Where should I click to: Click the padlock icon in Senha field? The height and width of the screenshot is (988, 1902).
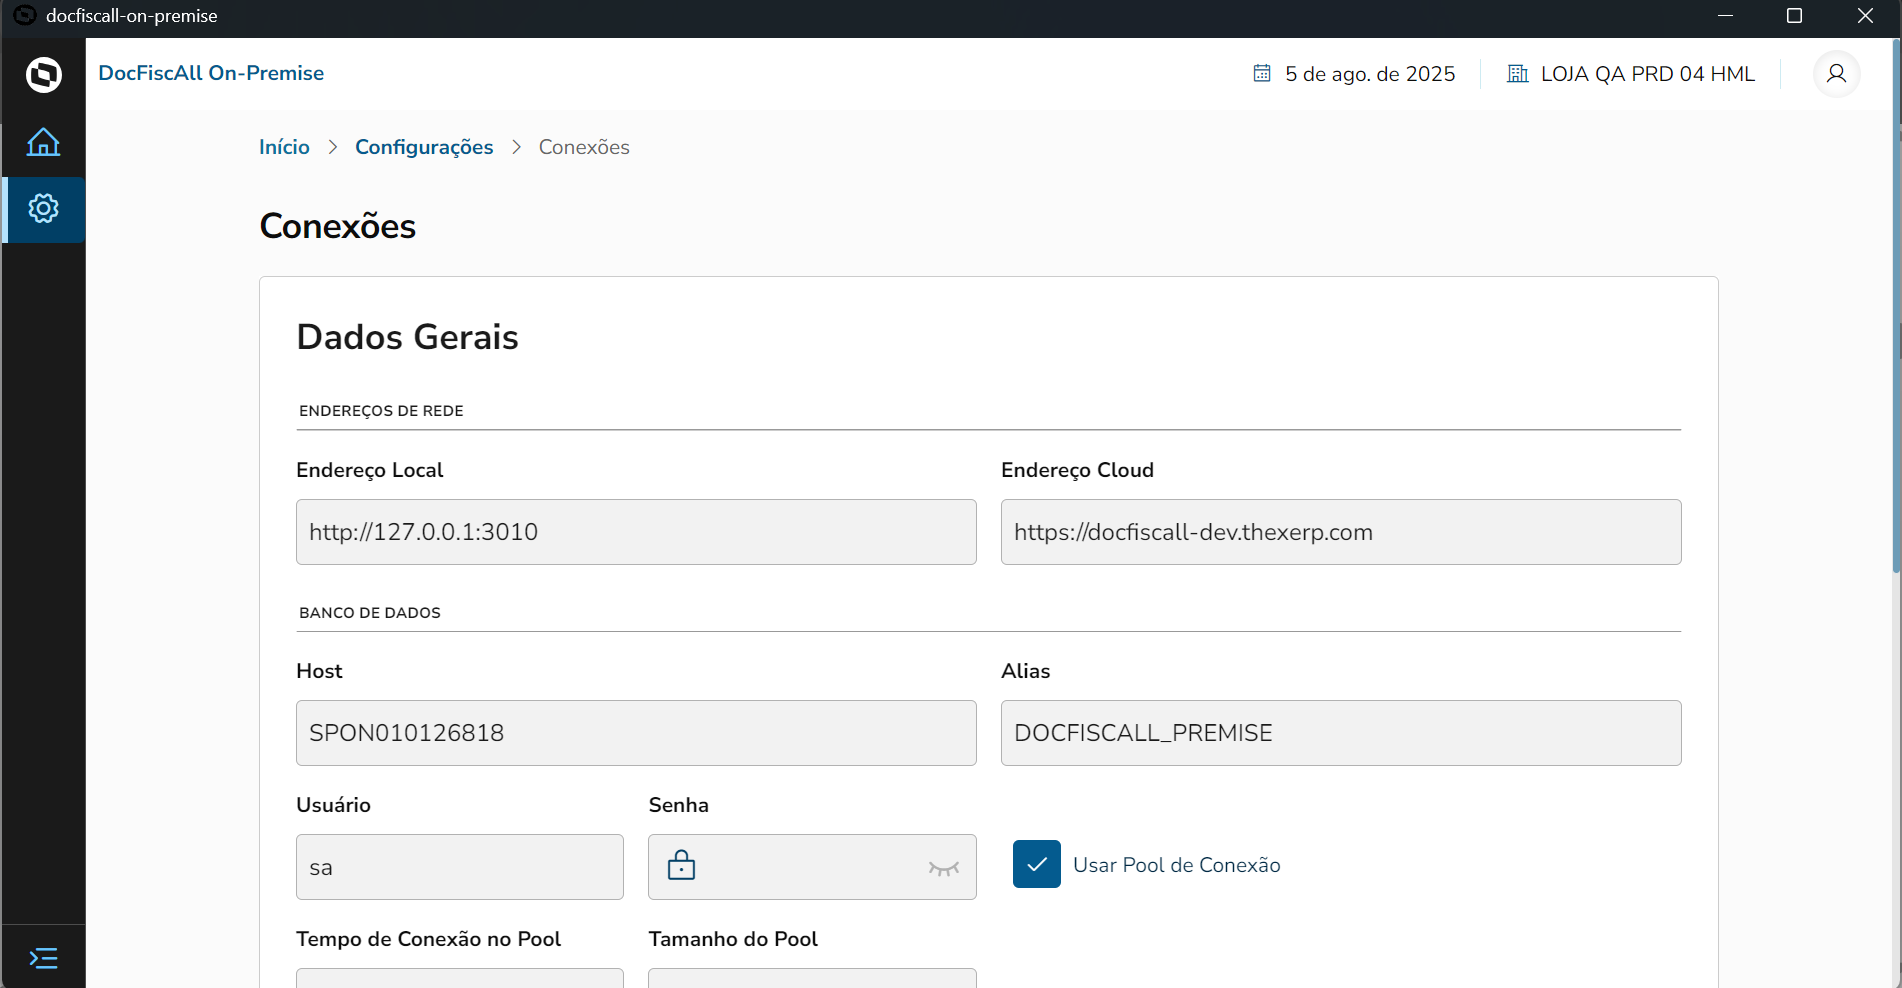coord(681,866)
